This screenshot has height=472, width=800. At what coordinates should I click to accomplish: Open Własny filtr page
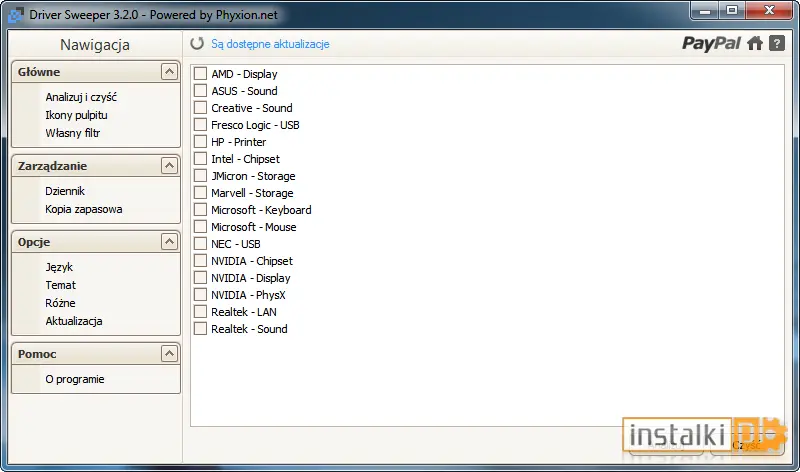(x=72, y=133)
